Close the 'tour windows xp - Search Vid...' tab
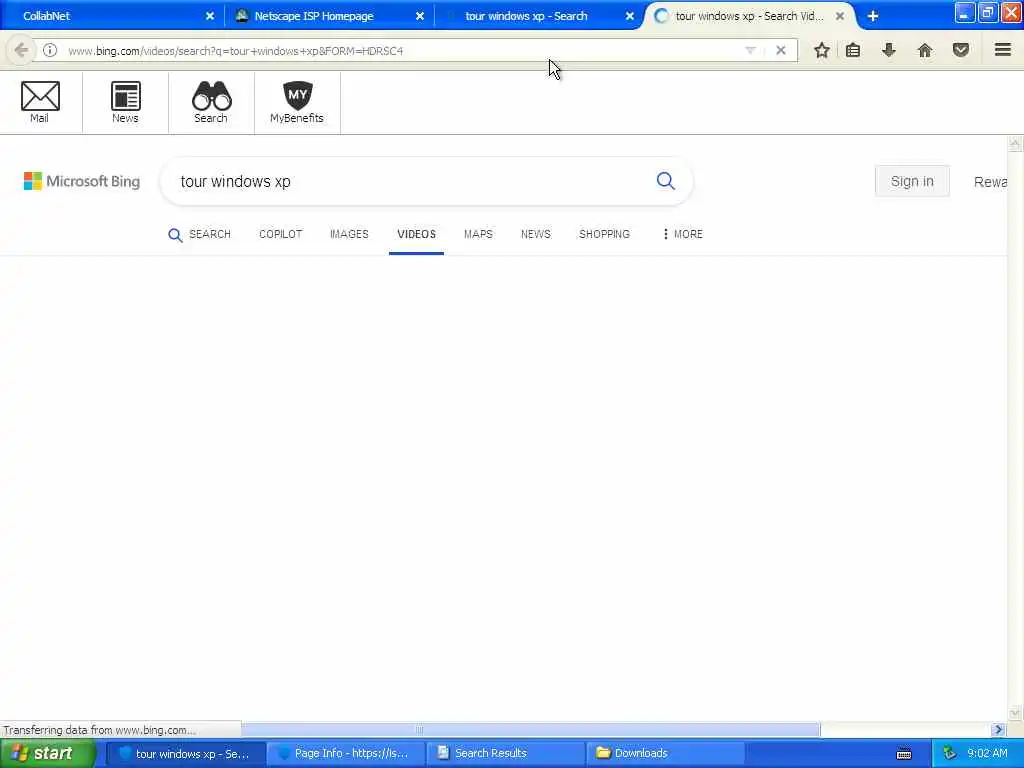The image size is (1024, 768). [840, 16]
